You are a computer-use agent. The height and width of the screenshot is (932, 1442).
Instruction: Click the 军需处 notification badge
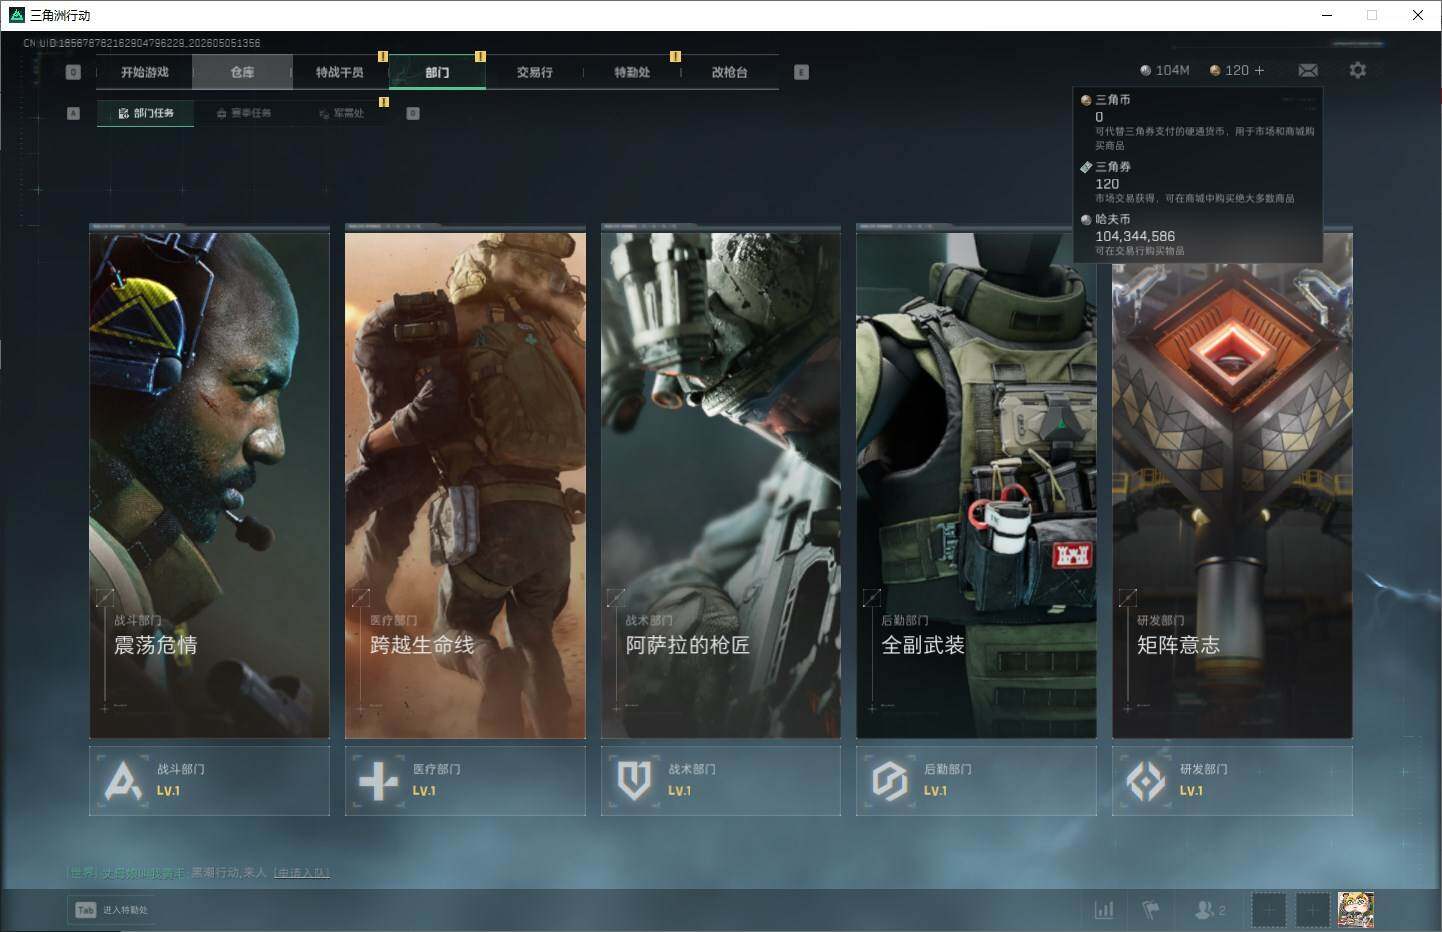click(x=383, y=102)
